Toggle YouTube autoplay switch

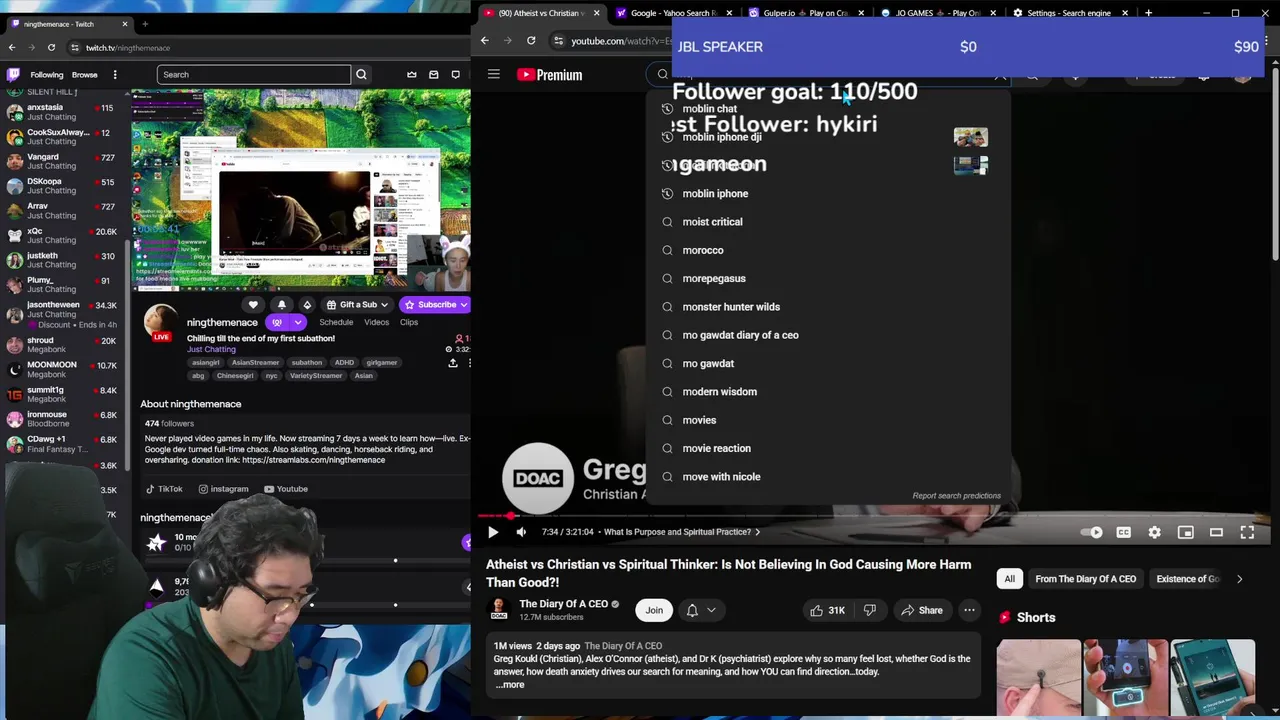[1092, 532]
